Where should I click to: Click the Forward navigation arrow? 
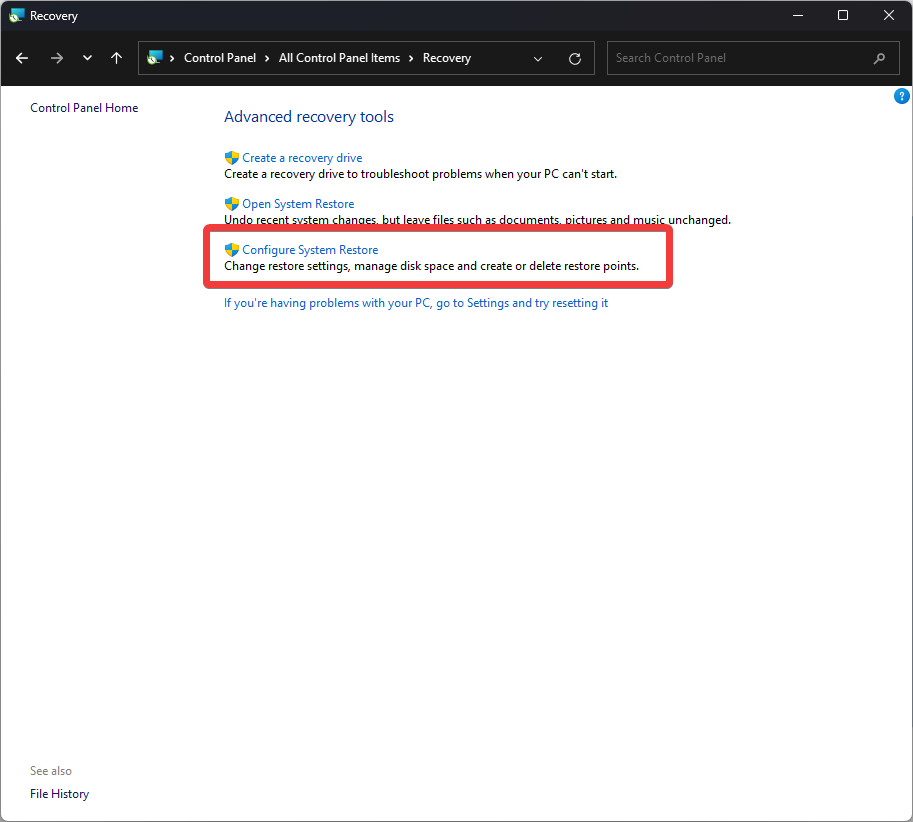click(56, 58)
